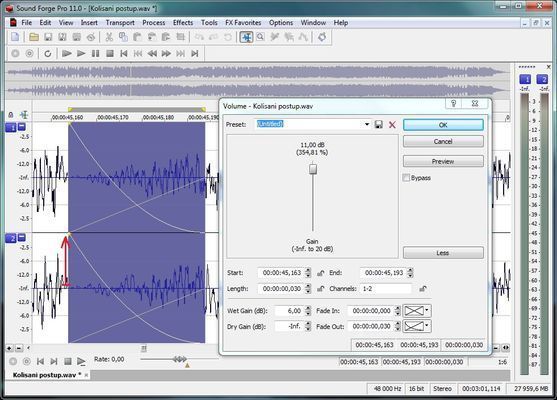
Task: Open the FX Favorites menu
Action: [x=243, y=23]
